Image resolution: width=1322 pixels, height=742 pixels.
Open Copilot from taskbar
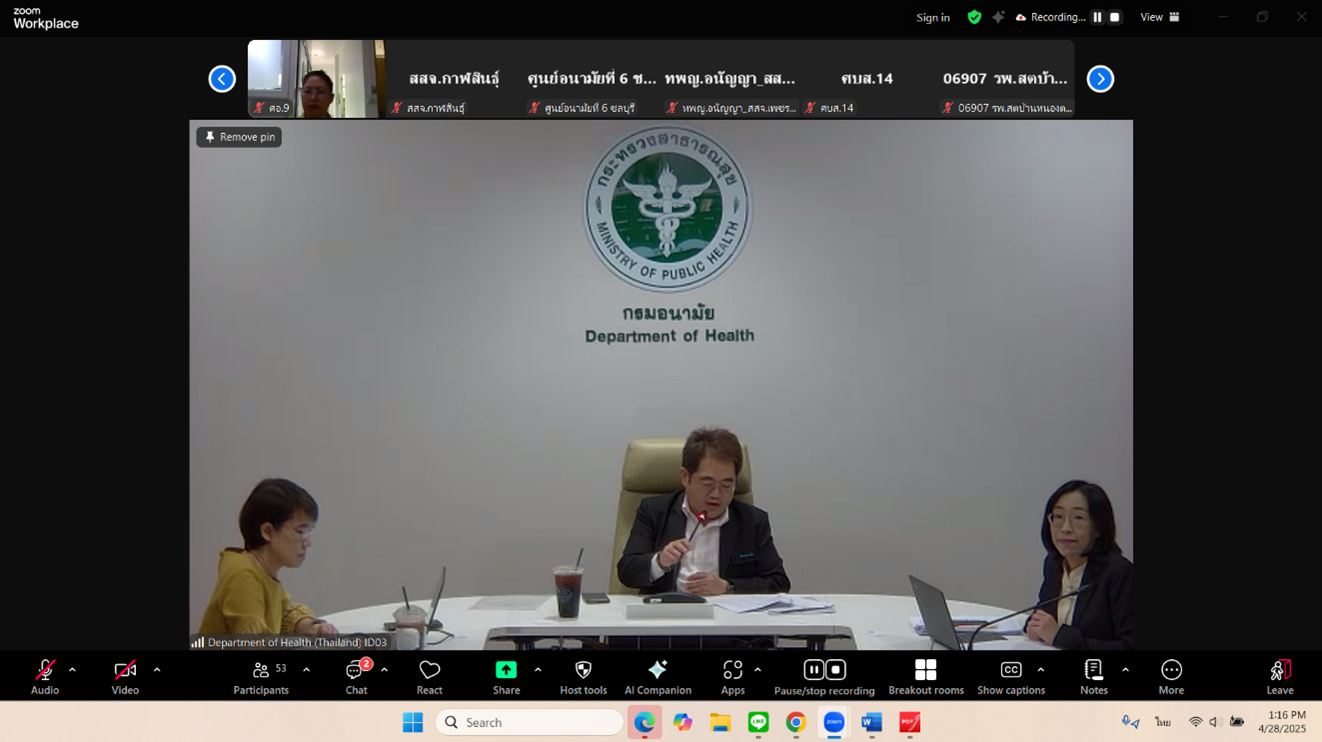tap(683, 722)
